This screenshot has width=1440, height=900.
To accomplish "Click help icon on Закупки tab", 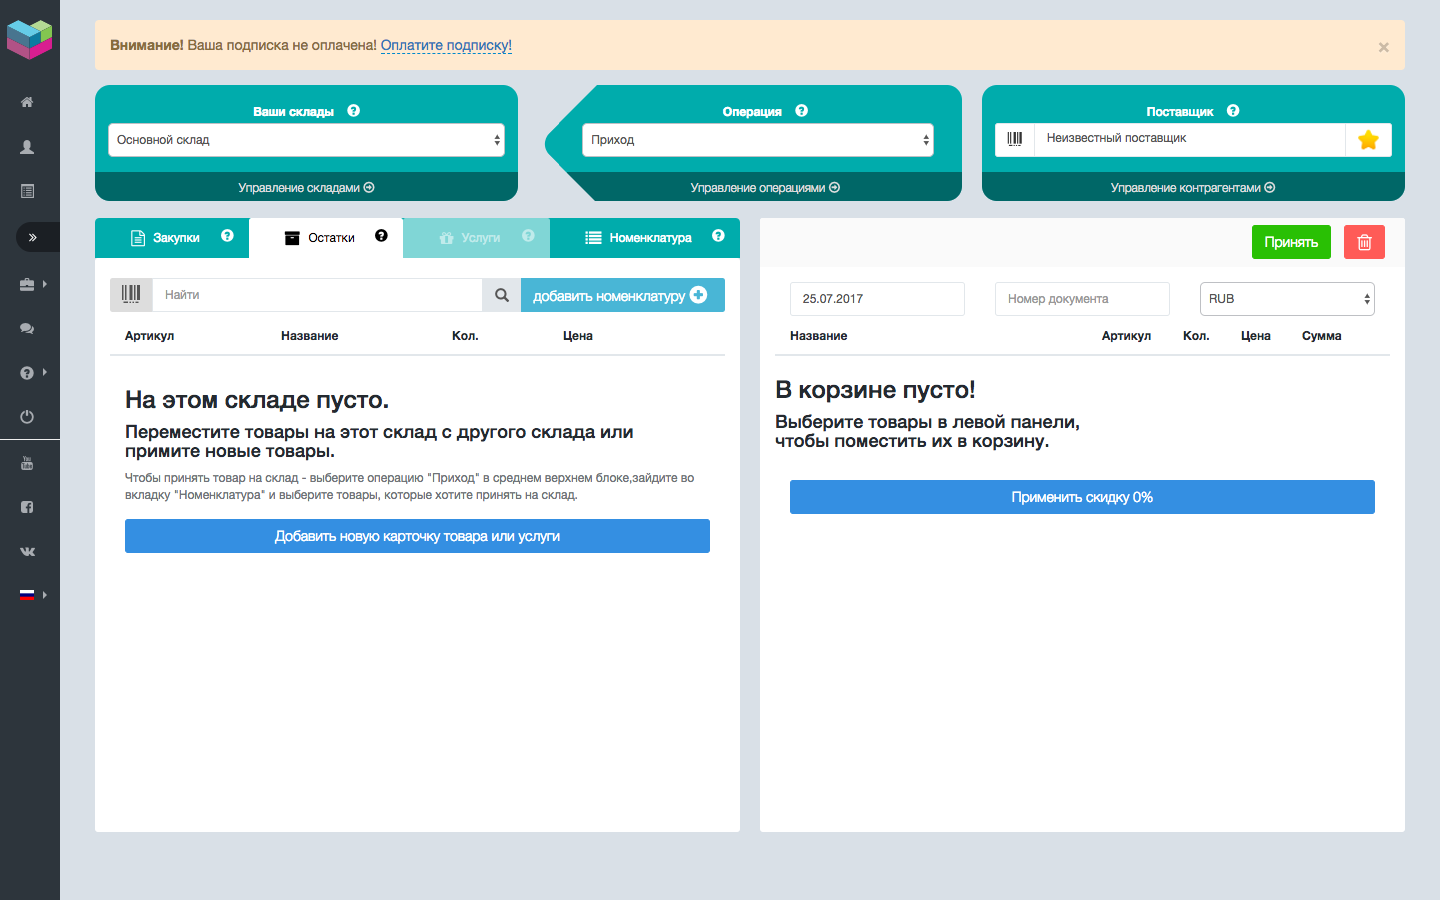I will 227,236.
